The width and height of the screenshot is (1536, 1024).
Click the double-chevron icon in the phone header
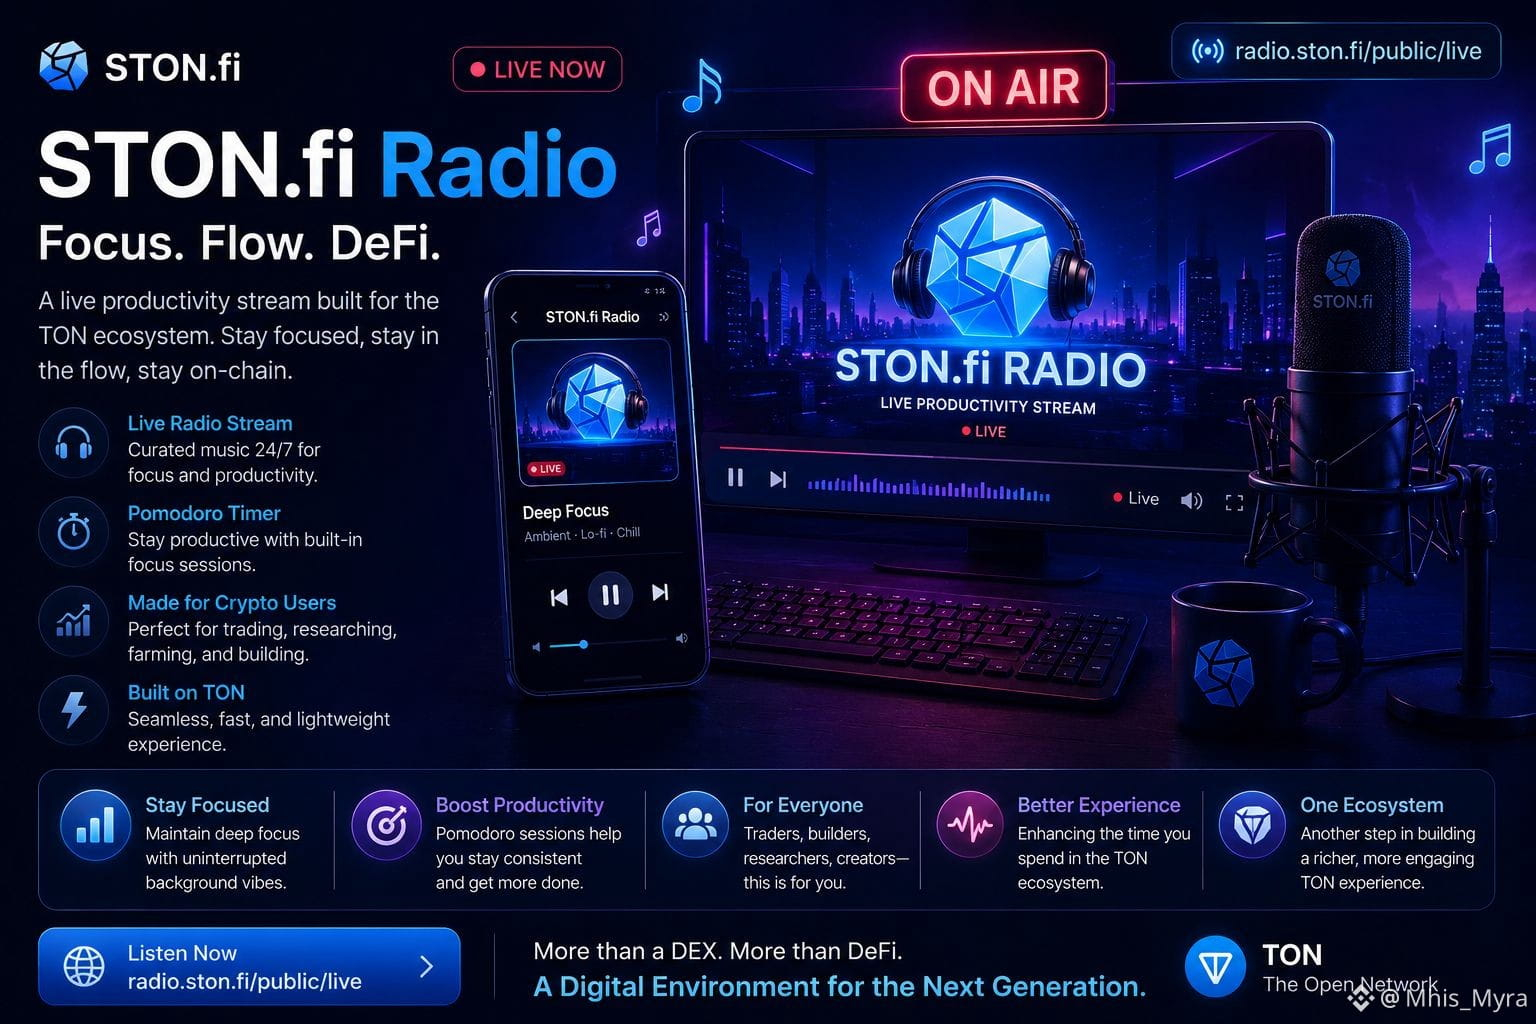[x=663, y=317]
